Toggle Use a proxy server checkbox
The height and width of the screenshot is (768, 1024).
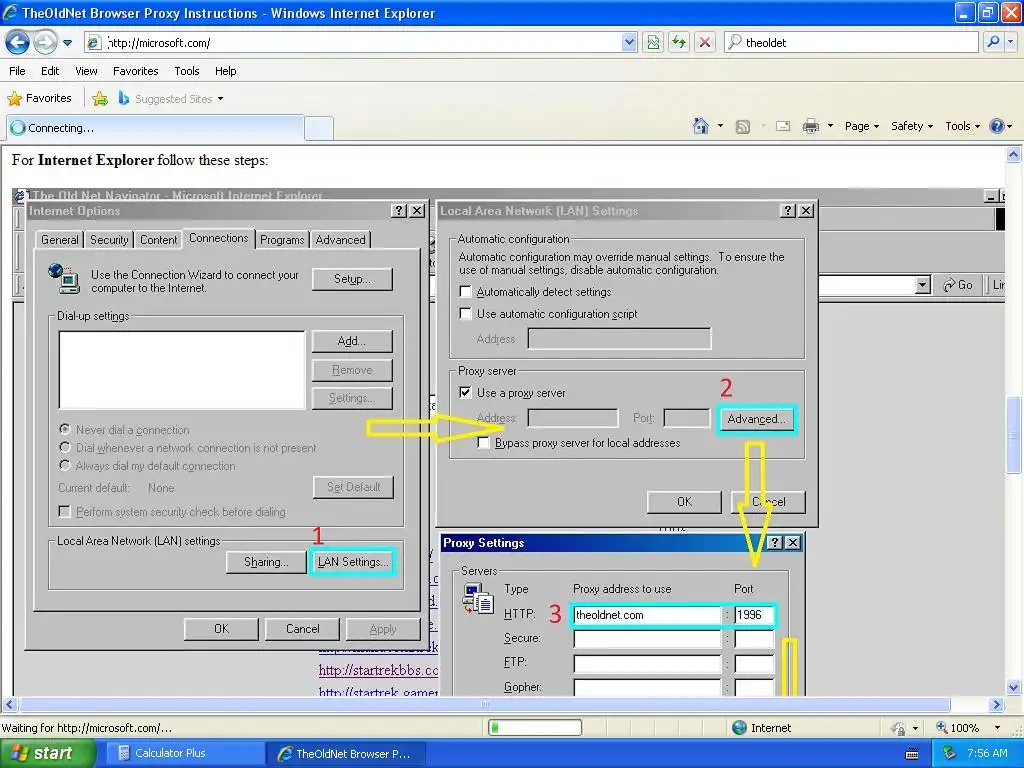point(466,393)
